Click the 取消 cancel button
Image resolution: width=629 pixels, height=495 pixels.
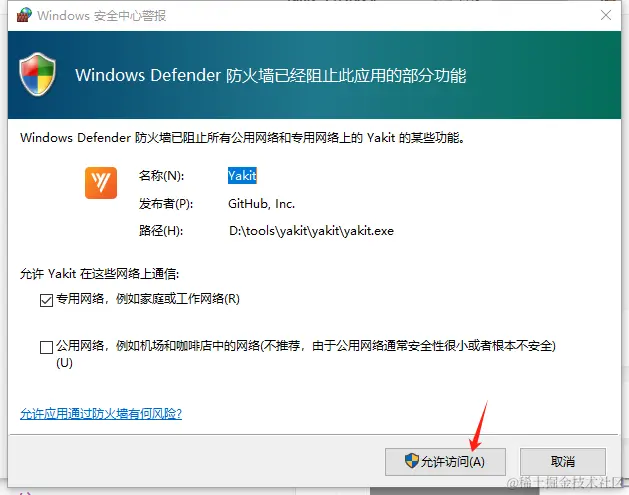pyautogui.click(x=563, y=462)
